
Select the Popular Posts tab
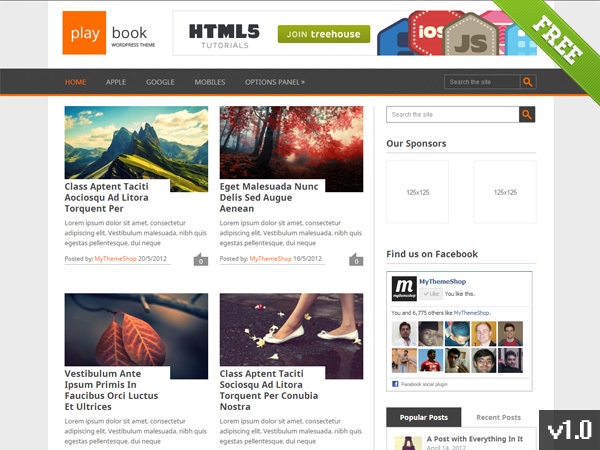[424, 417]
